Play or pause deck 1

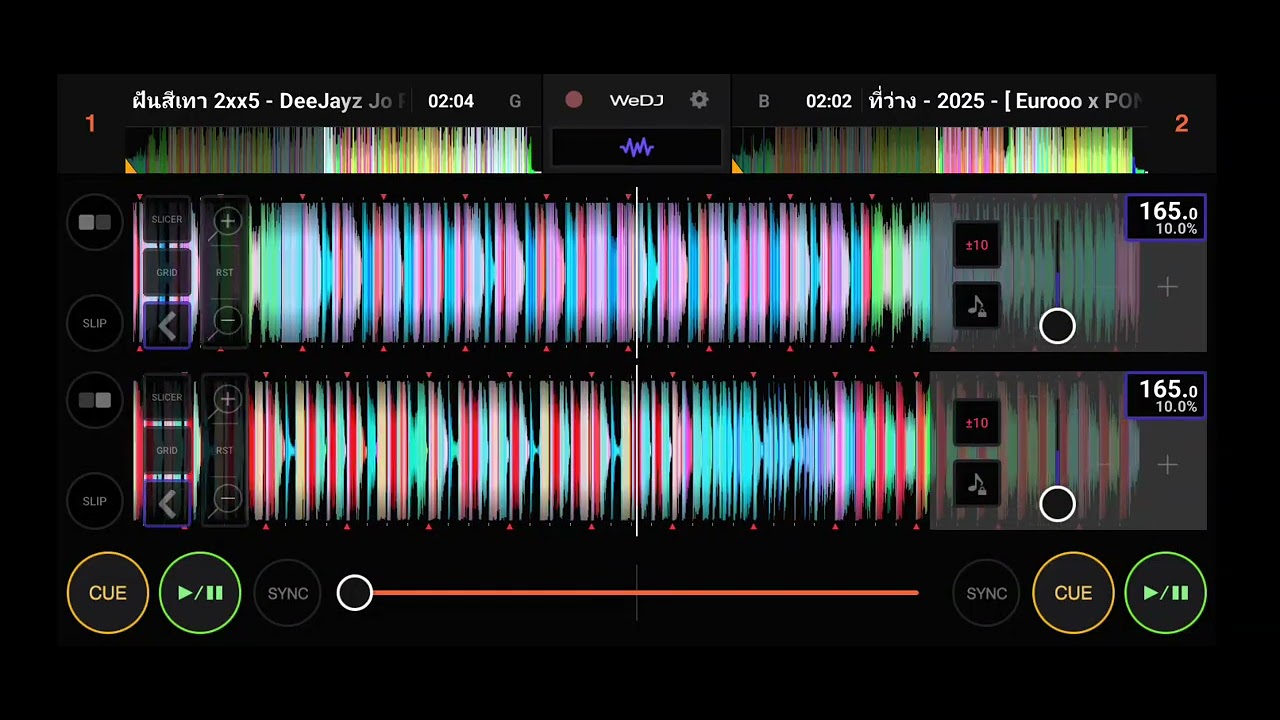(200, 593)
